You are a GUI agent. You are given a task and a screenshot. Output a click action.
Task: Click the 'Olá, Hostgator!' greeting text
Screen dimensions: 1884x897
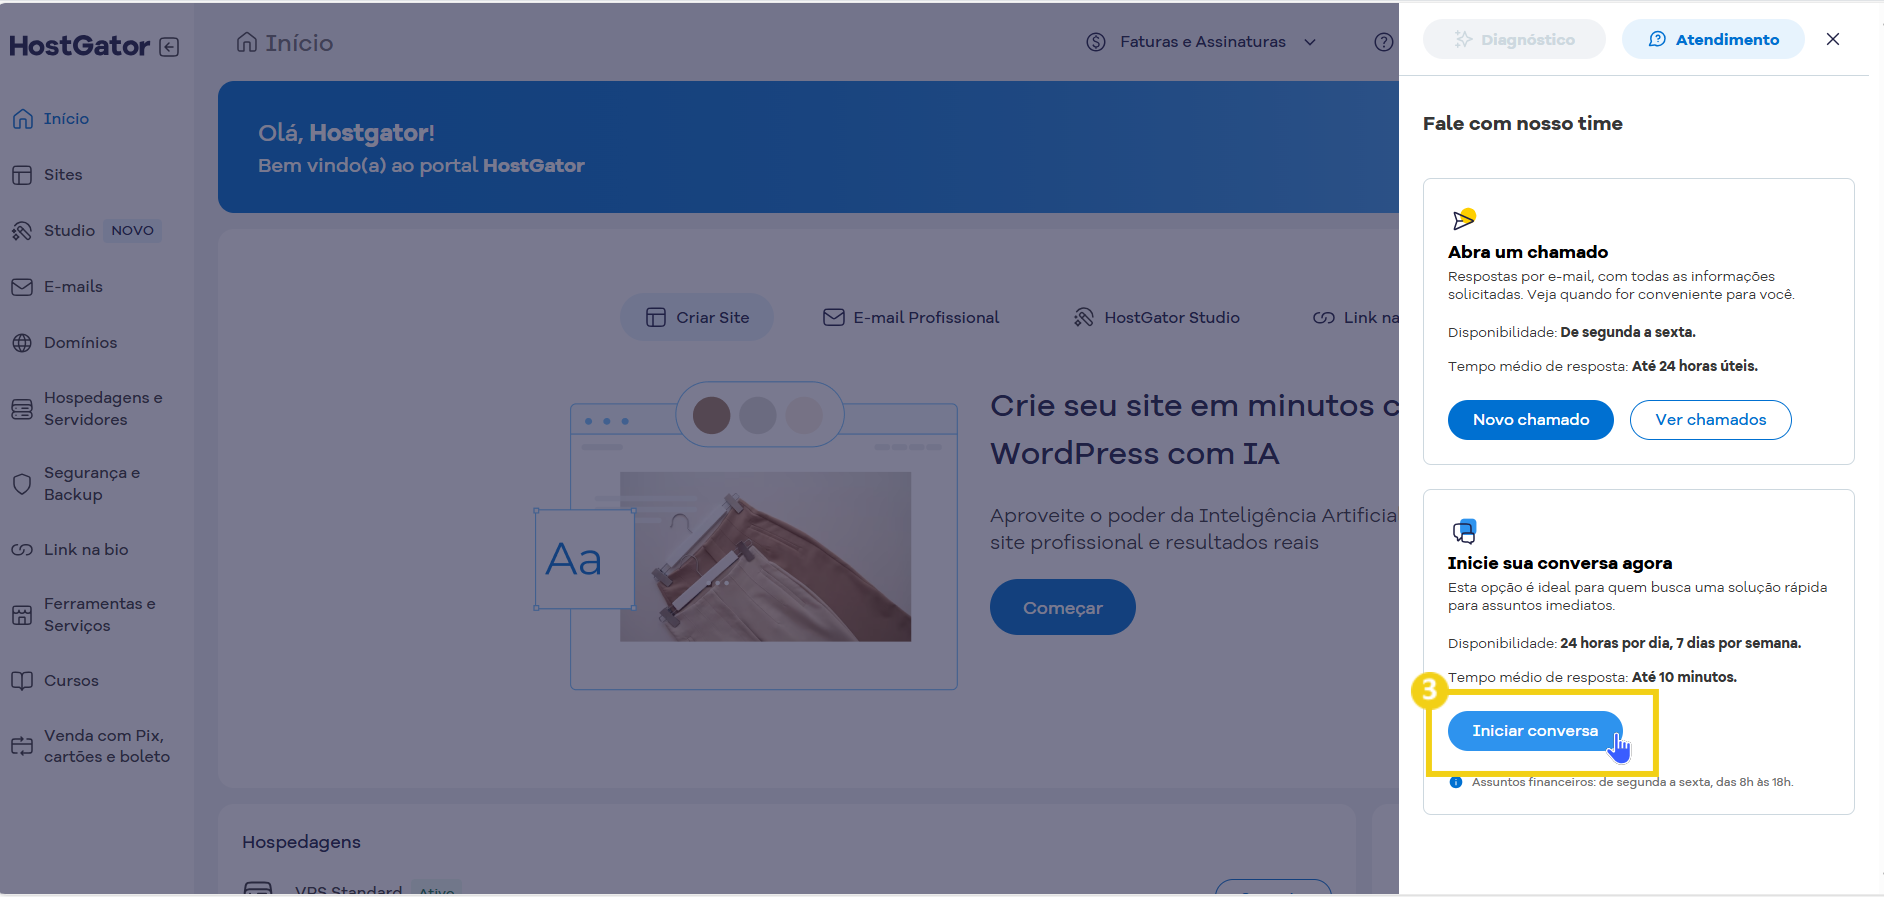(x=346, y=133)
